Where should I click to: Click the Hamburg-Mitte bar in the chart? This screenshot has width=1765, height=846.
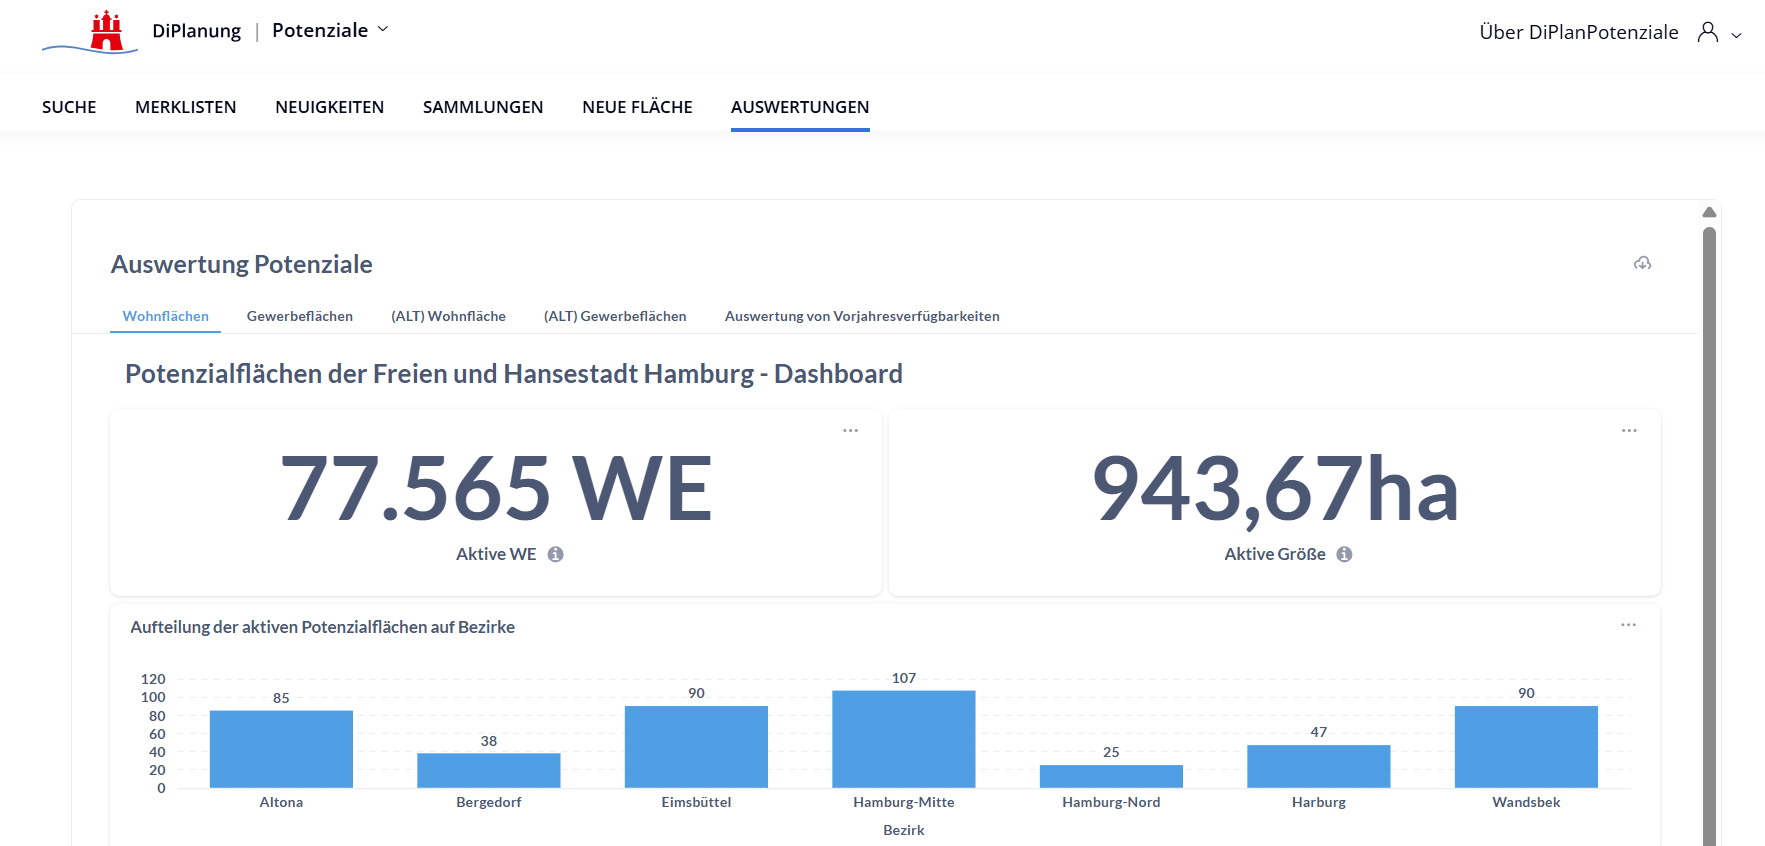coord(903,739)
